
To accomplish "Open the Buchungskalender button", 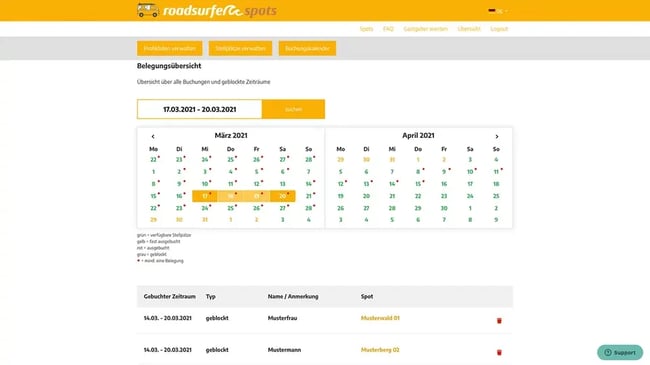I will coord(307,48).
